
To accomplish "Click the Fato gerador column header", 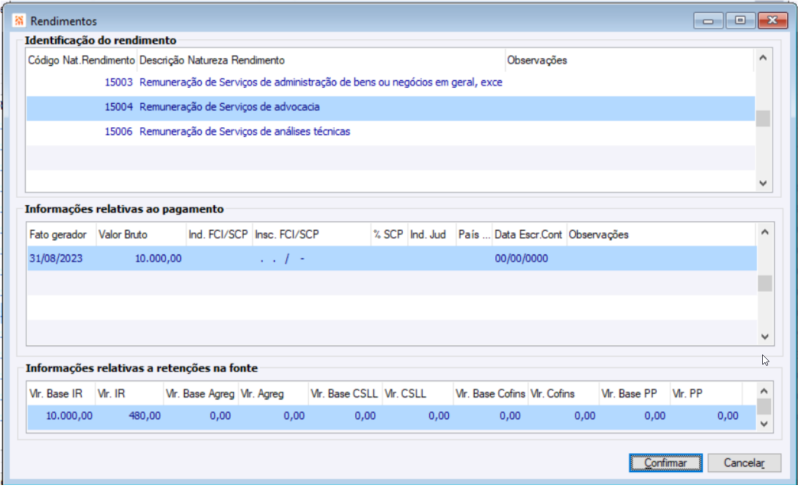I will (x=61, y=235).
